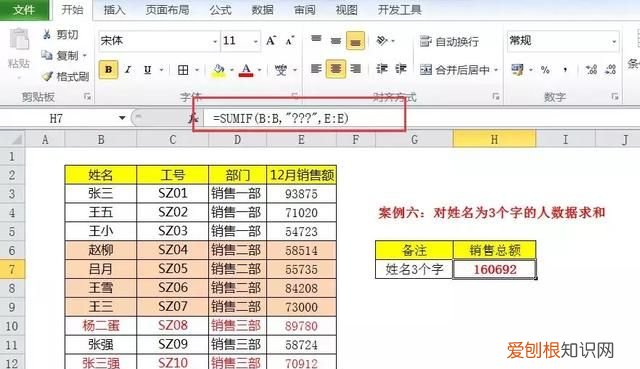Select cell containing 160692
Screen dimensions: 640x369
click(494, 269)
